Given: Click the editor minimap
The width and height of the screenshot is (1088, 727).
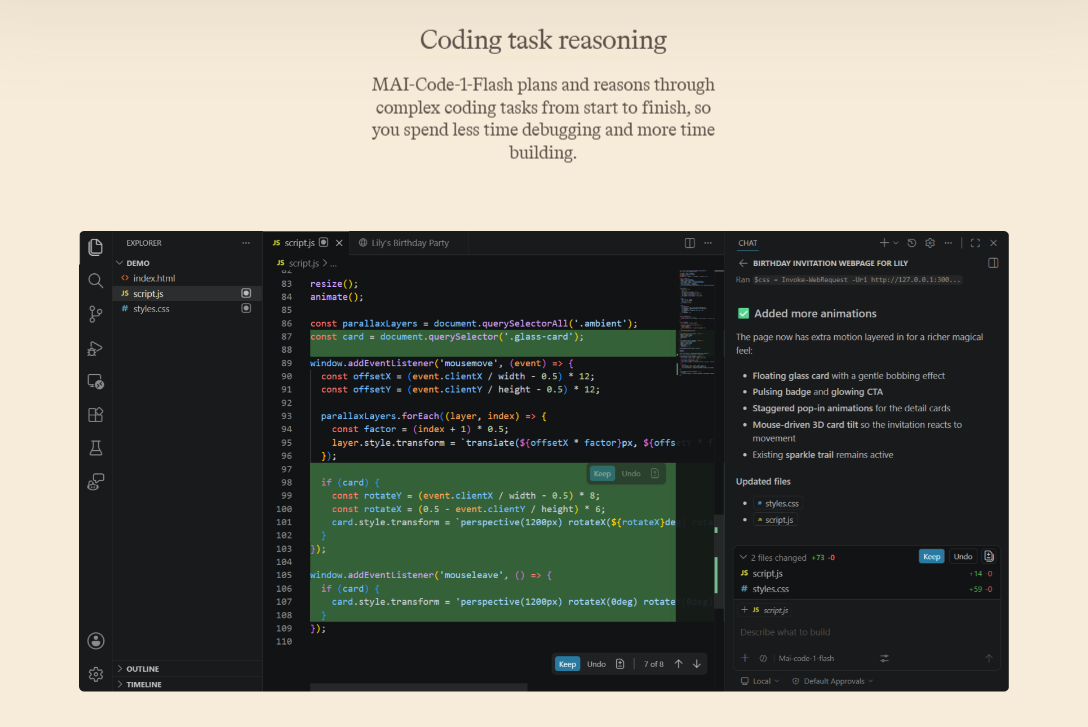Looking at the screenshot, I should point(696,323).
